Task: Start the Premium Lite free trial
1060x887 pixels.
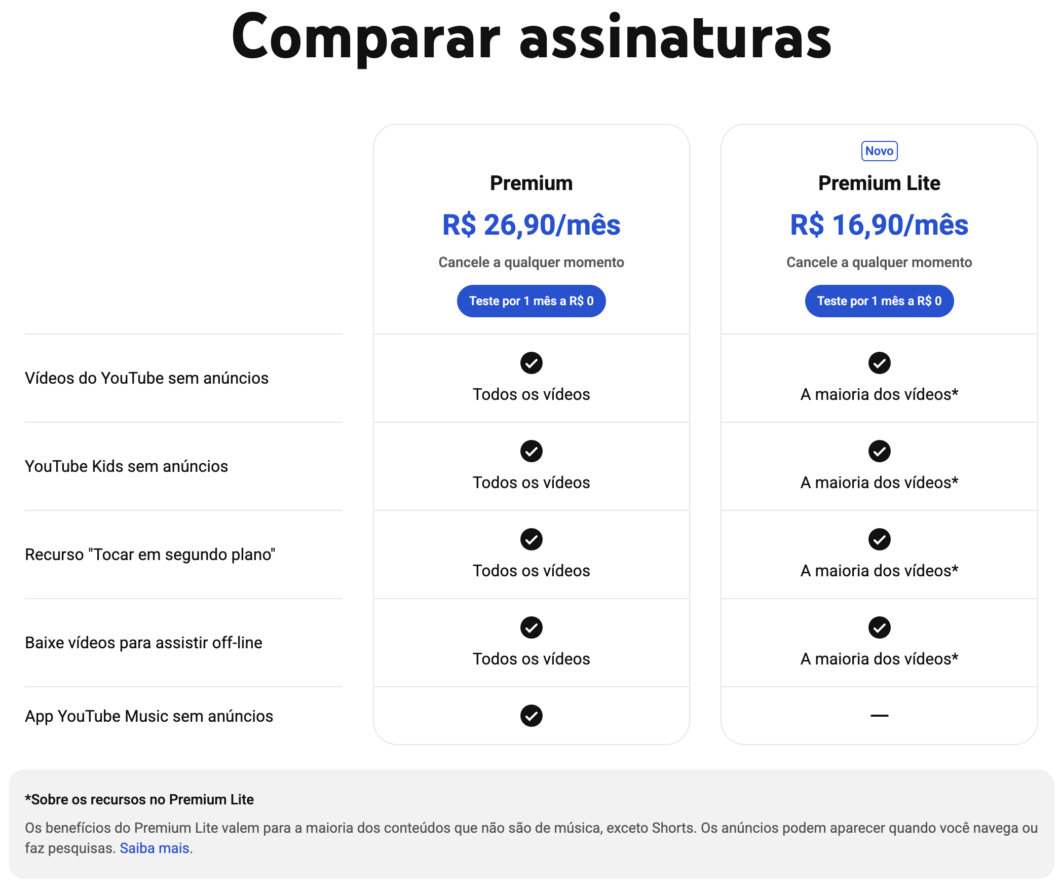Action: tap(879, 300)
